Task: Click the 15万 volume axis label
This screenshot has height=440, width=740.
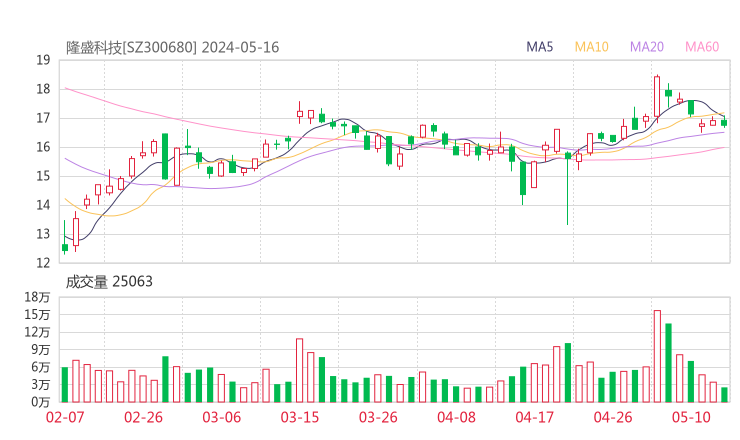Action: (37, 314)
